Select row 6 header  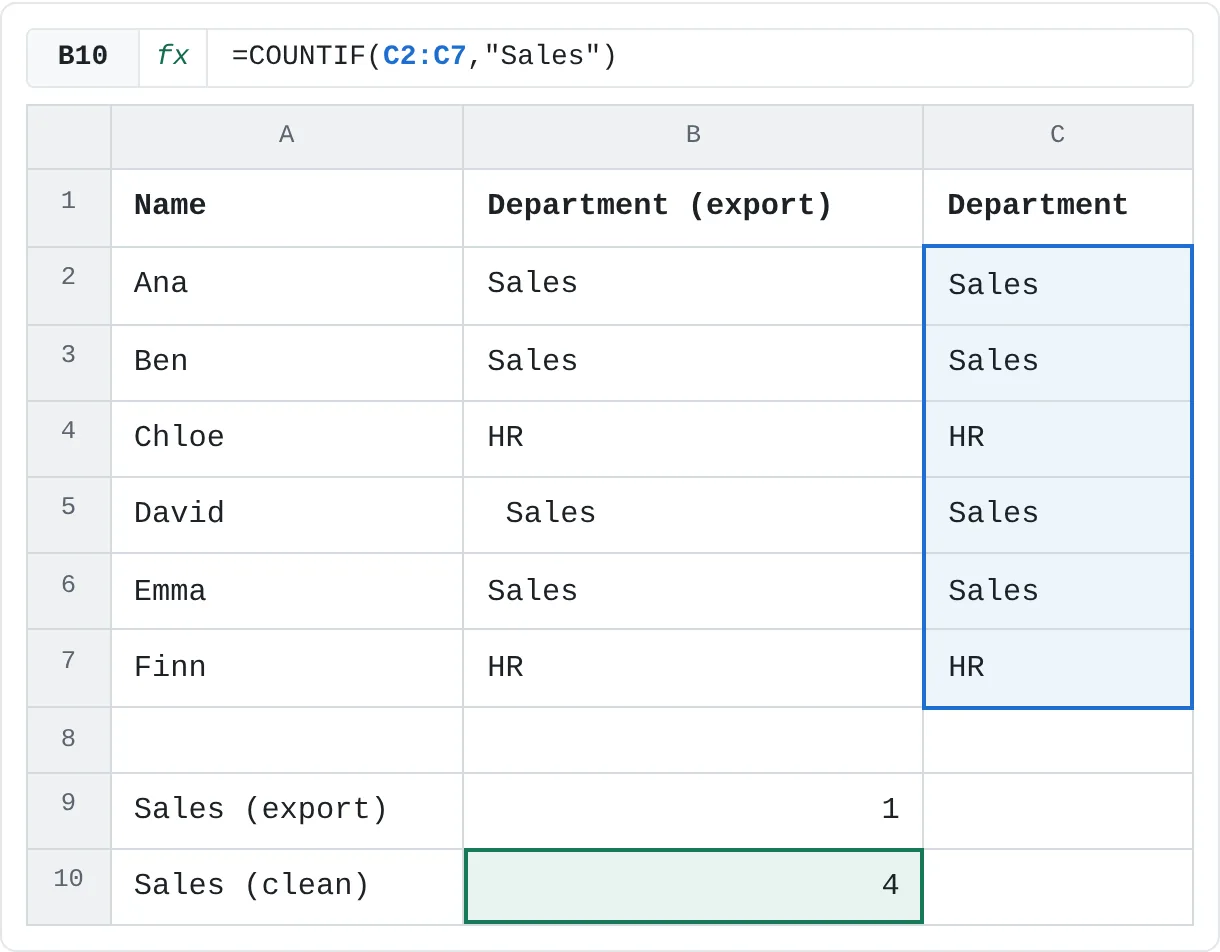(x=69, y=590)
